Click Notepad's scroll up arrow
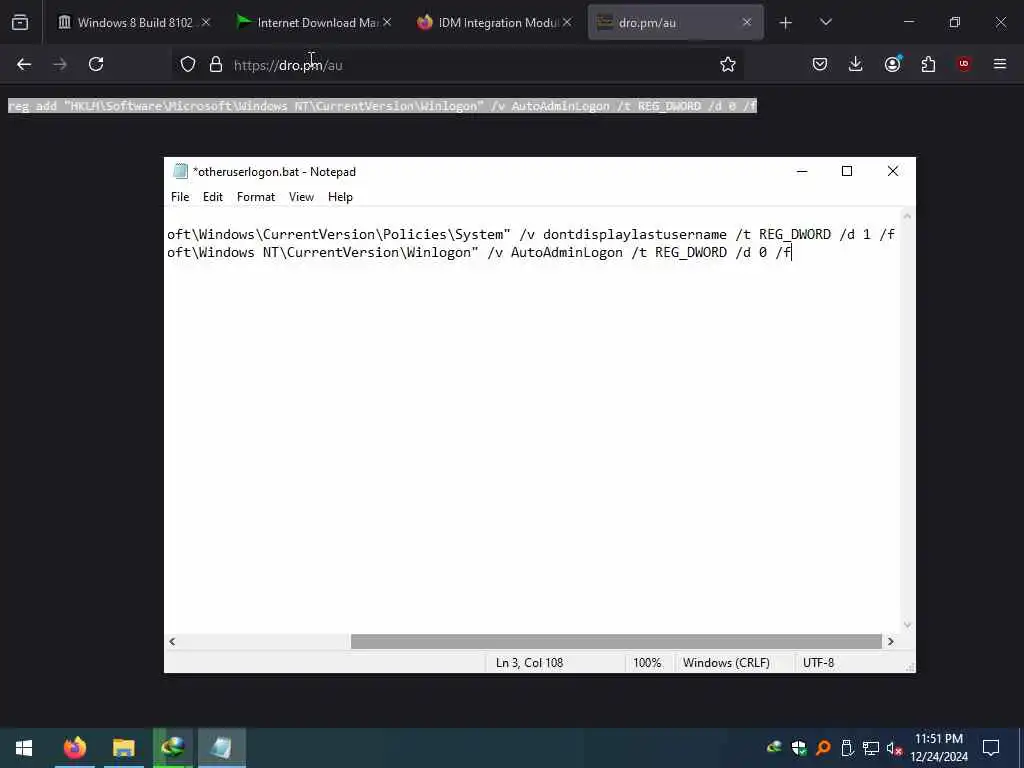 907,216
